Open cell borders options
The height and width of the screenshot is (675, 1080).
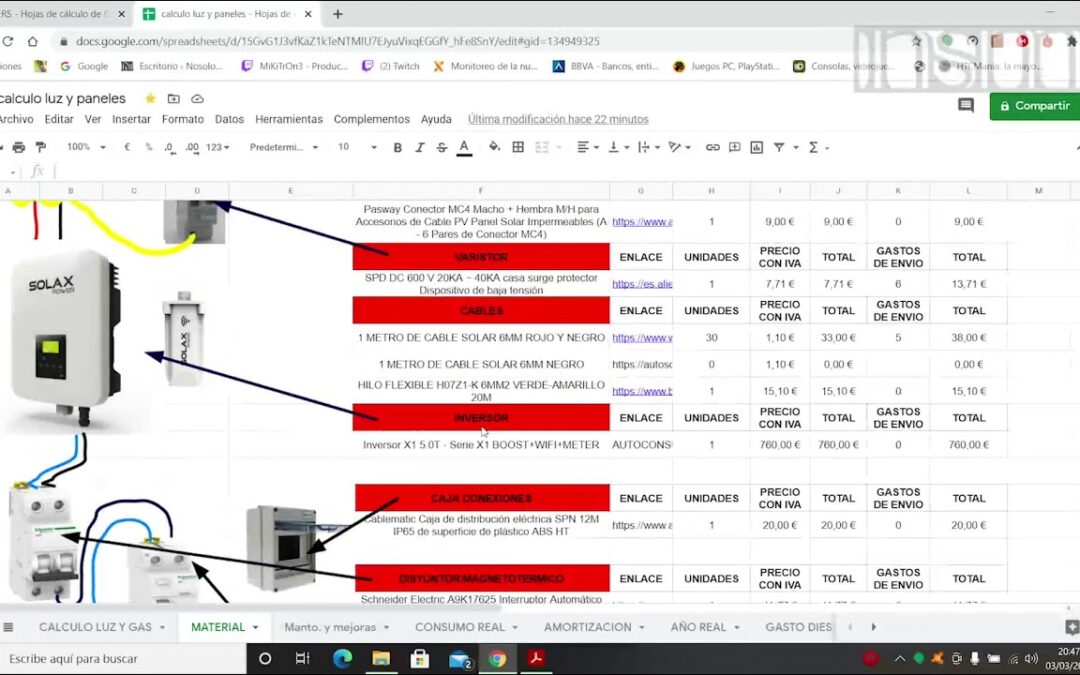pyautogui.click(x=518, y=147)
